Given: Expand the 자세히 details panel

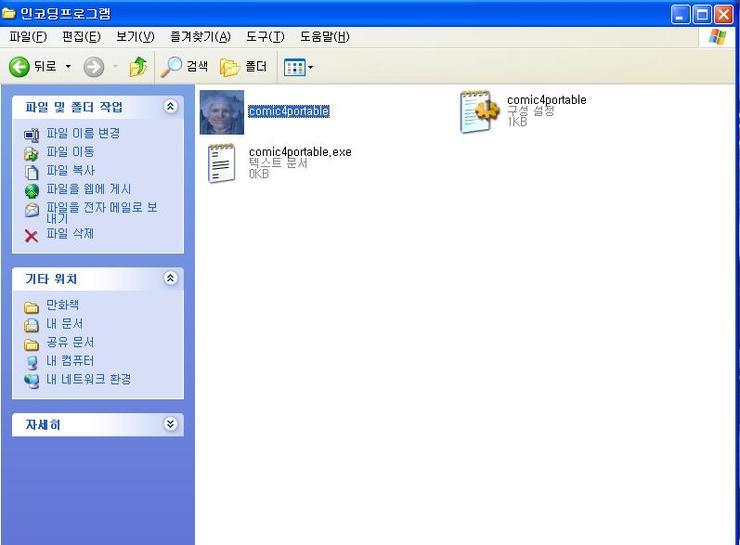Looking at the screenshot, I should 170,424.
